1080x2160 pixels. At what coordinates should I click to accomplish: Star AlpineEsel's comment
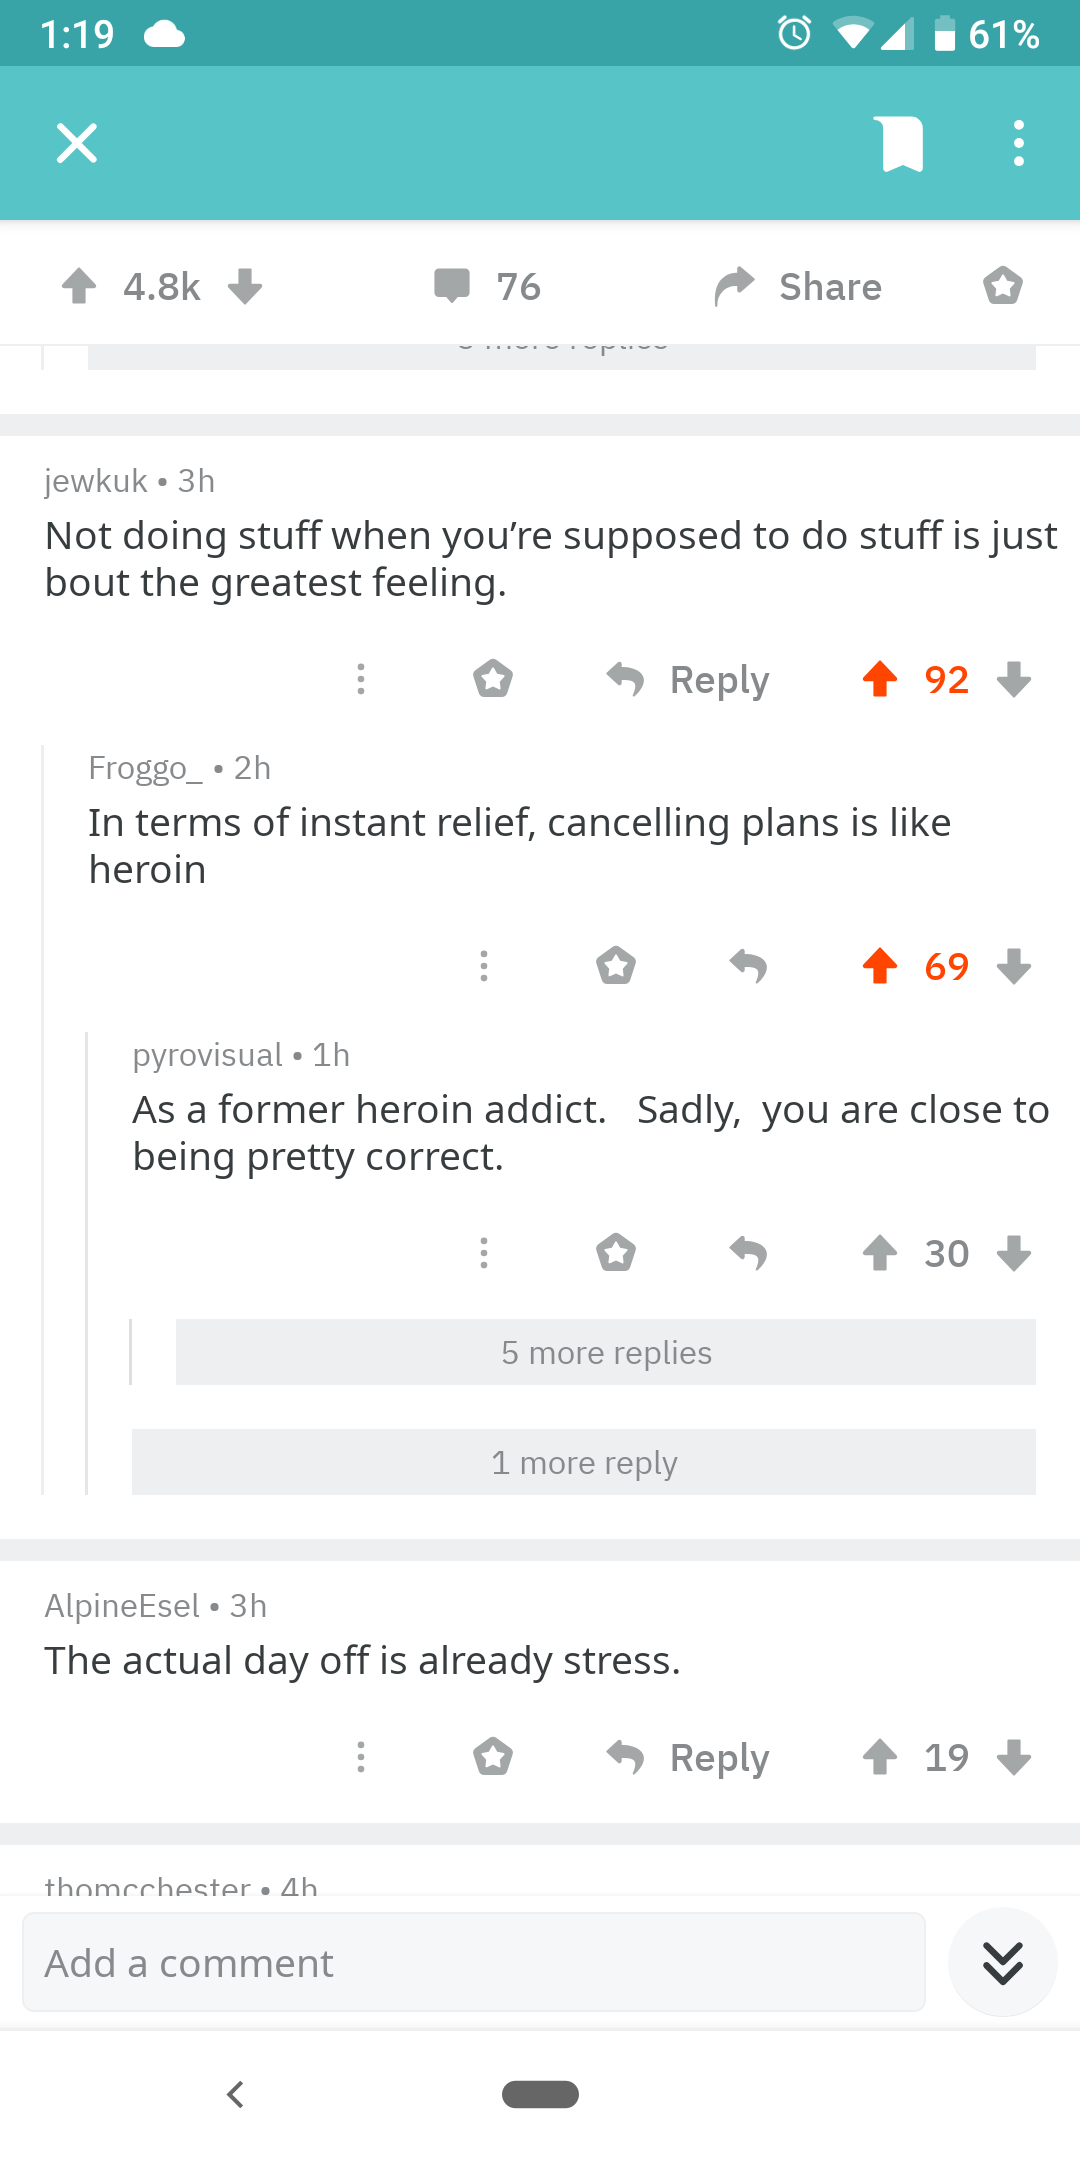click(x=492, y=1756)
